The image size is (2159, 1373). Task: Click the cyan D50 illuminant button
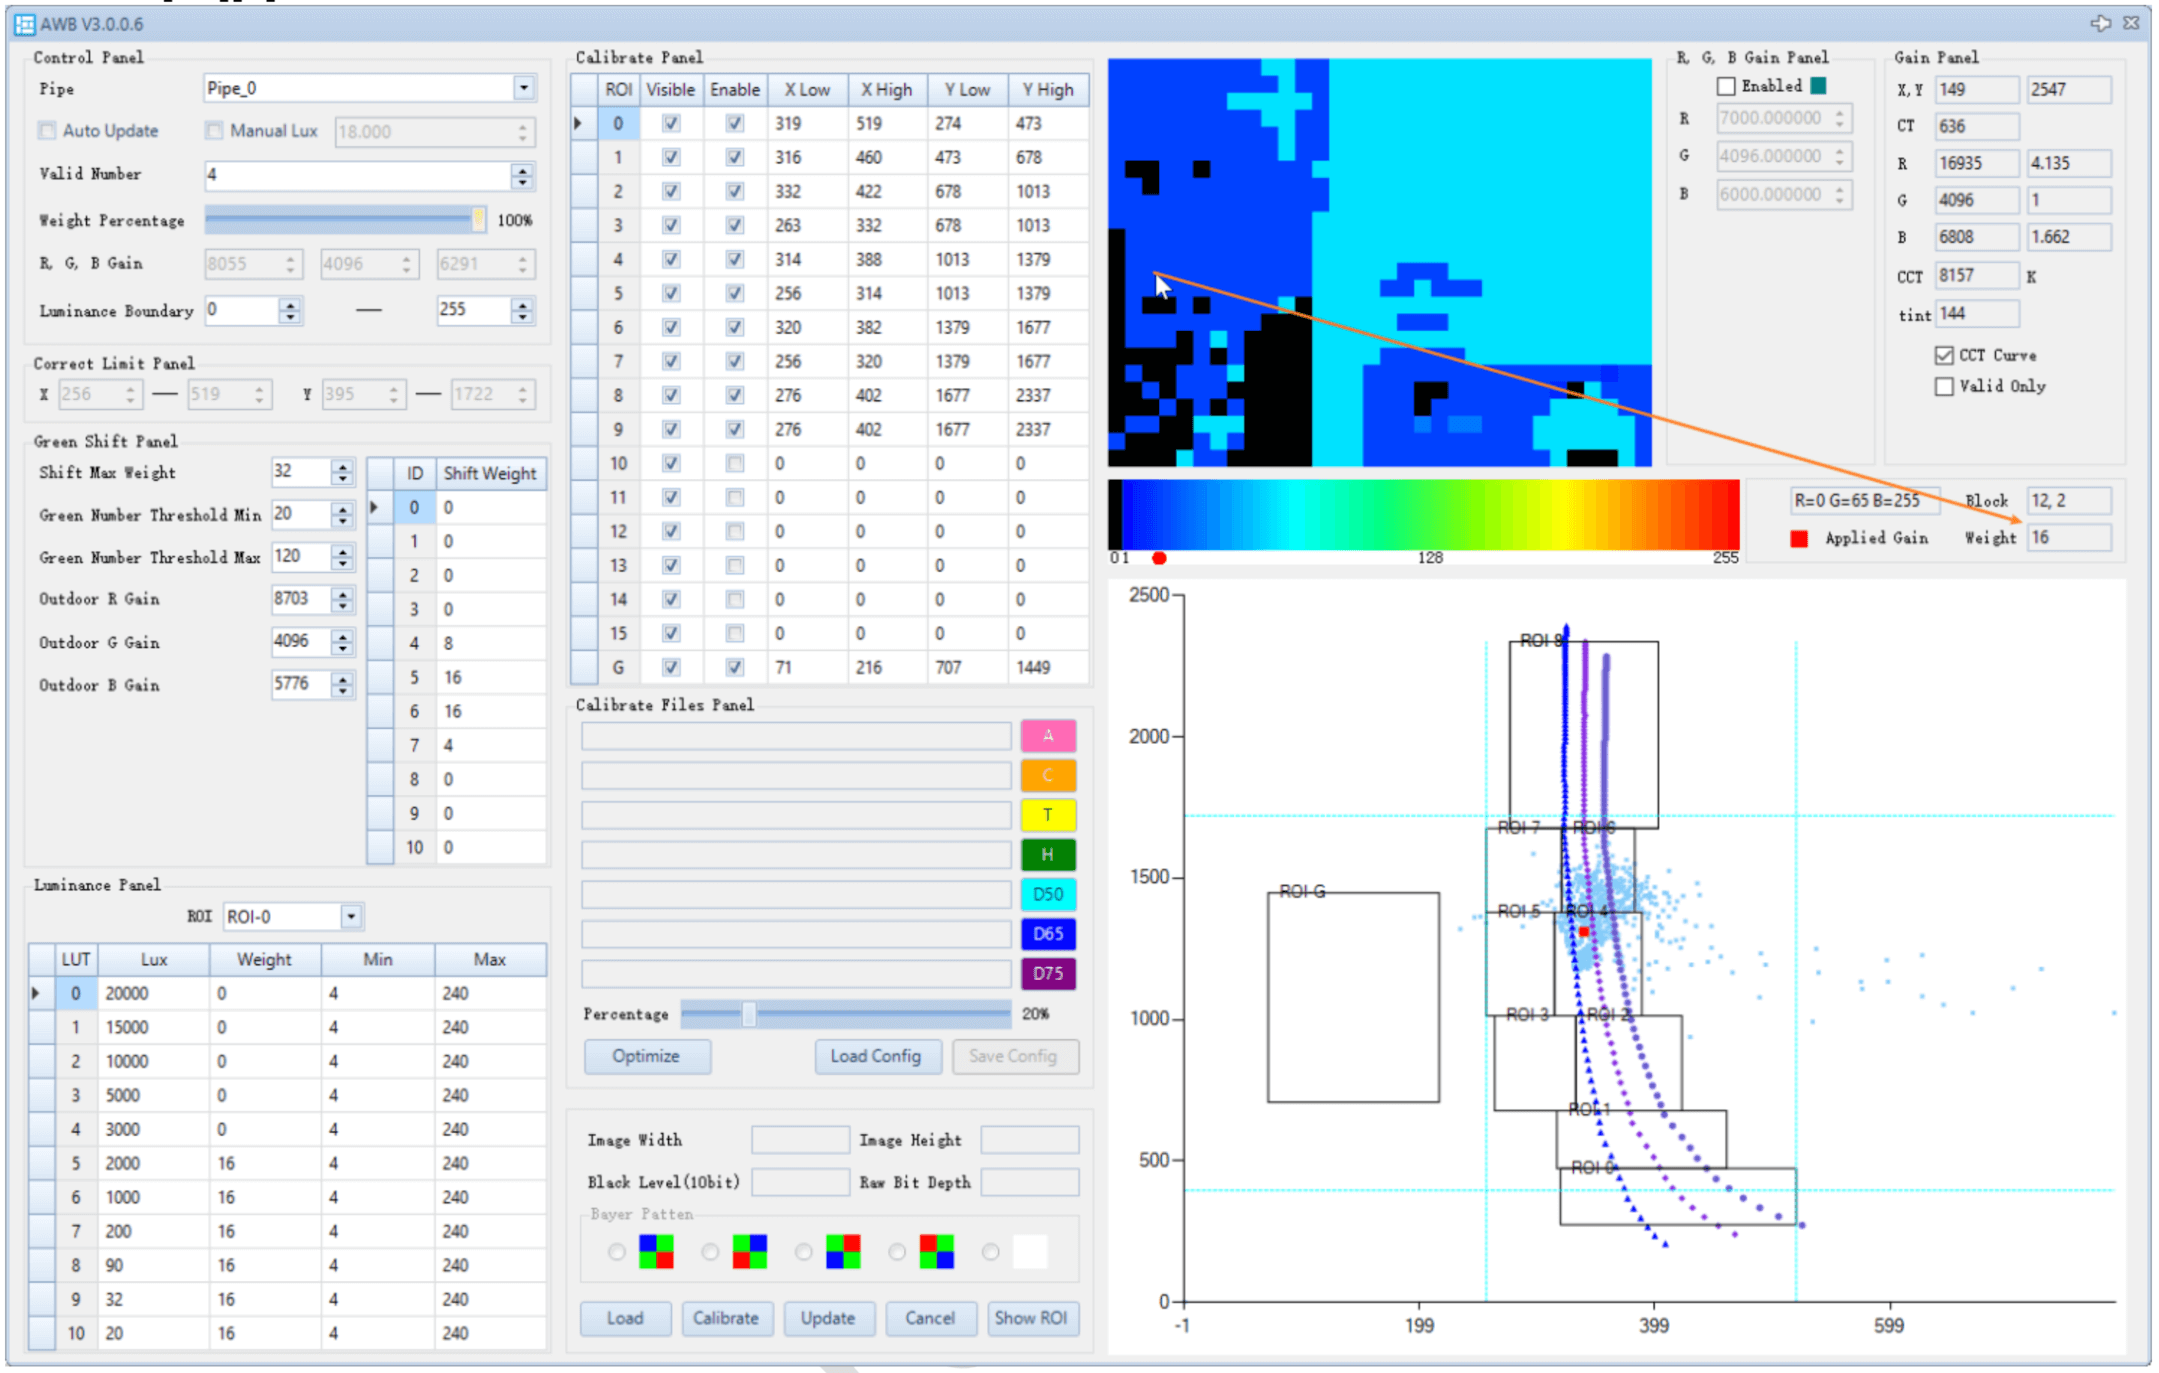(x=1047, y=894)
